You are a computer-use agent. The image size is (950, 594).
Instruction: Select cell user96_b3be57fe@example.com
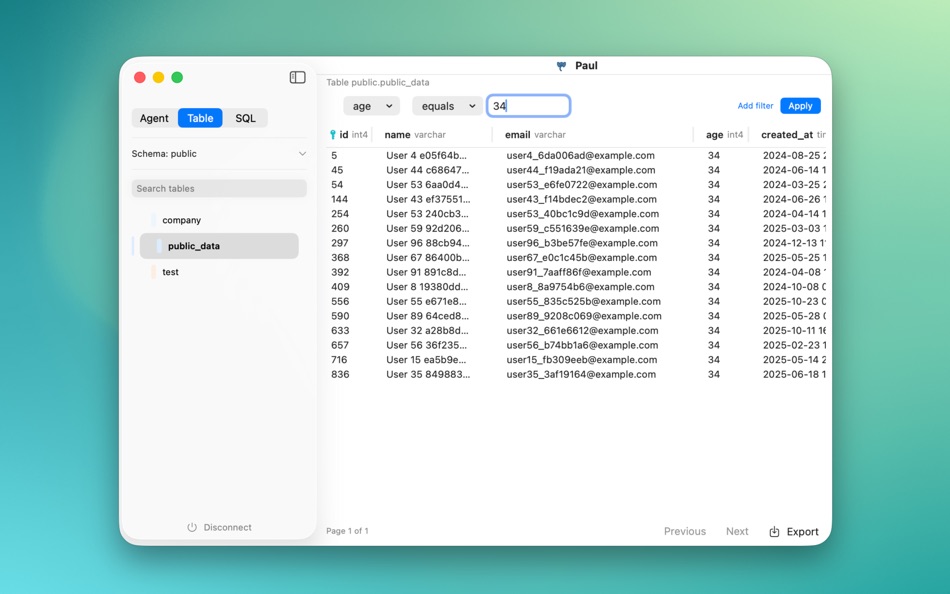[x=582, y=243]
